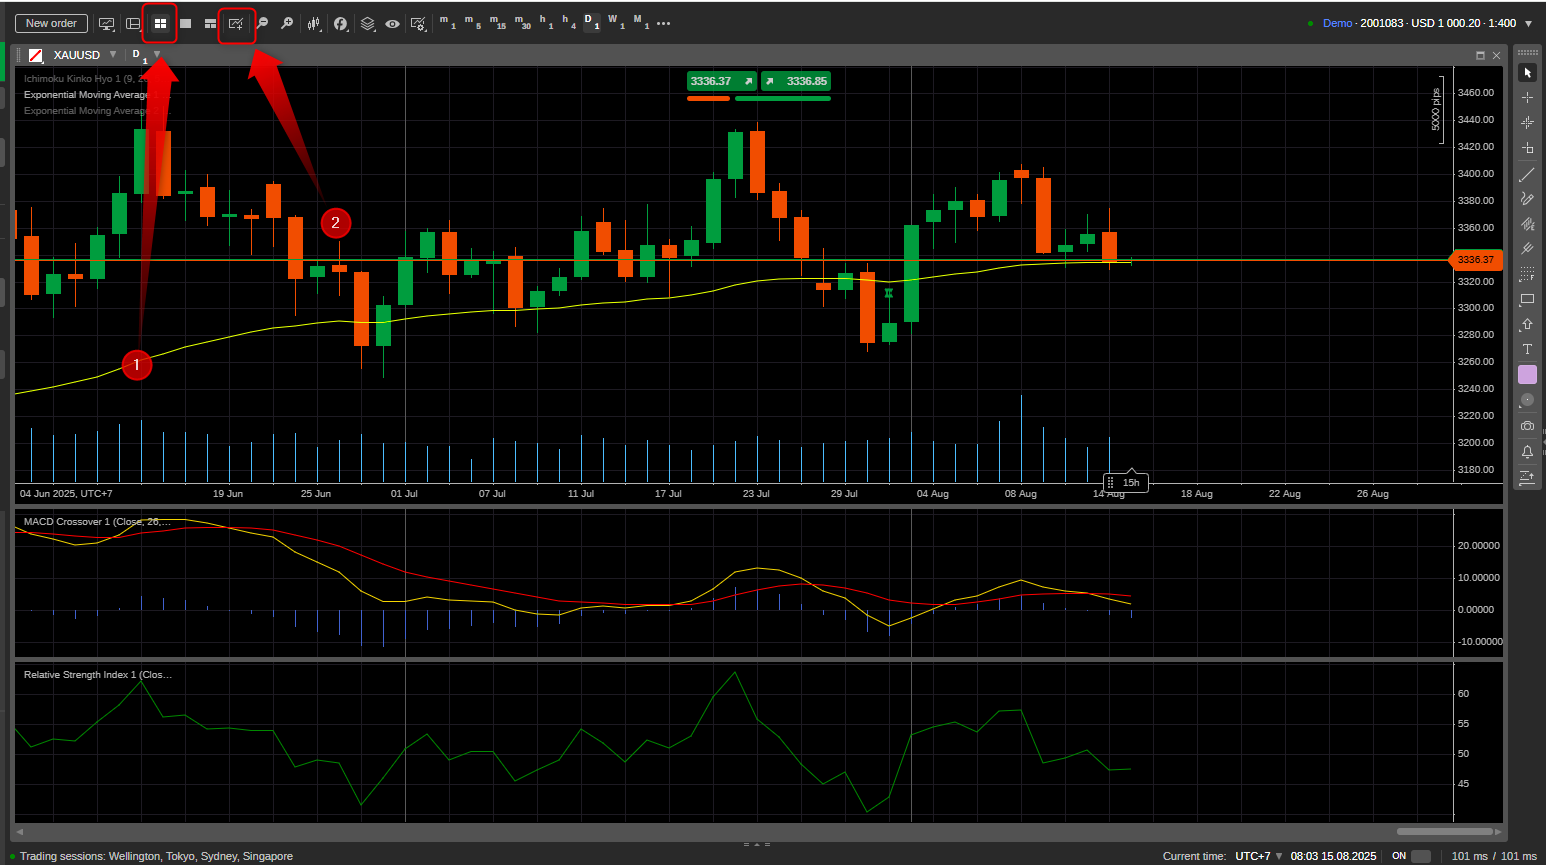Select the market snapshot crosshair tool
The image size is (1546, 865).
1527,123
